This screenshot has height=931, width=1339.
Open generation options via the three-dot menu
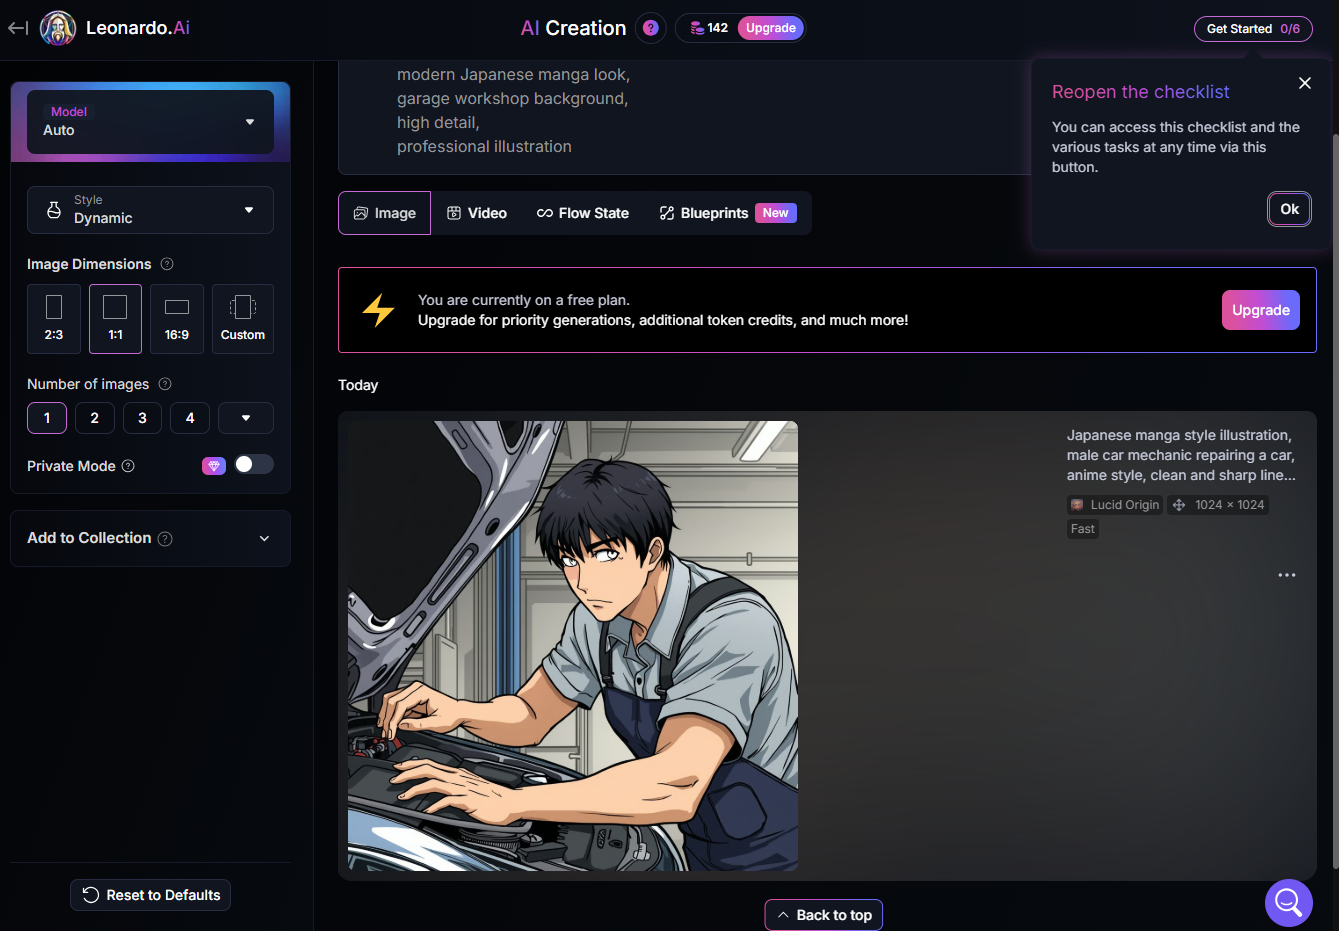click(x=1287, y=574)
